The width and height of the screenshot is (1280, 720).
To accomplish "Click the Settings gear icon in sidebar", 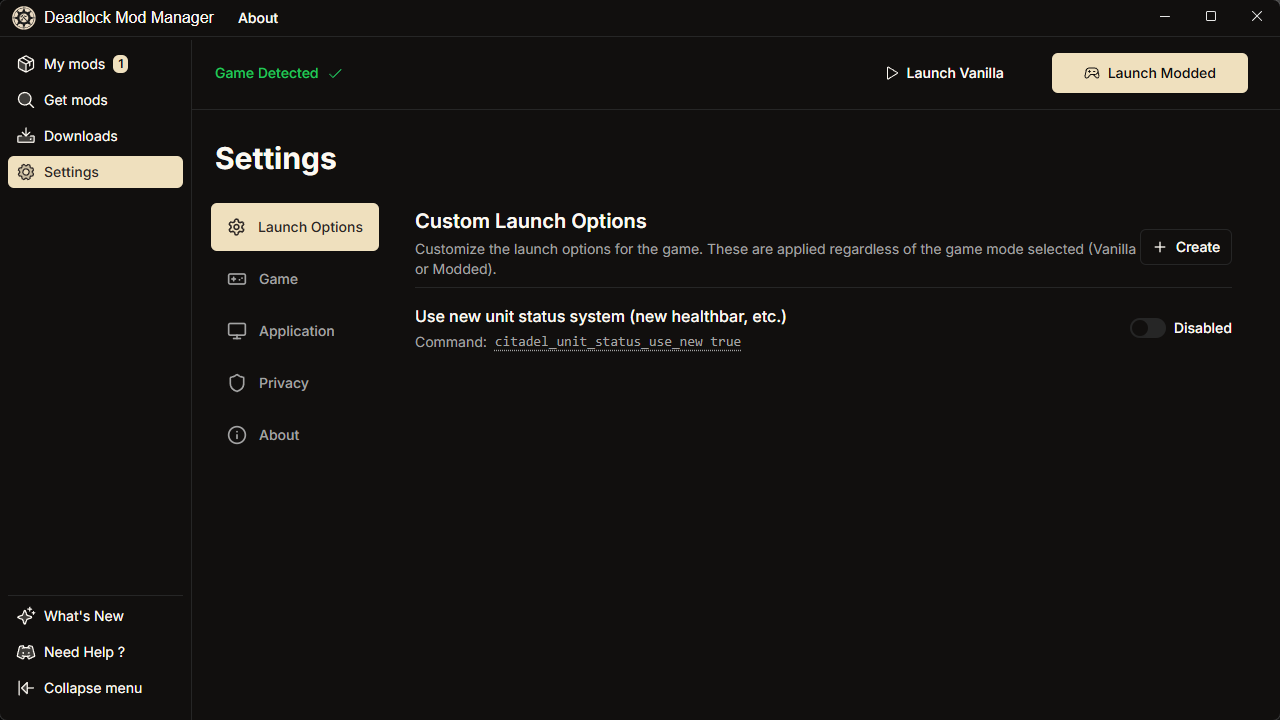I will [25, 171].
